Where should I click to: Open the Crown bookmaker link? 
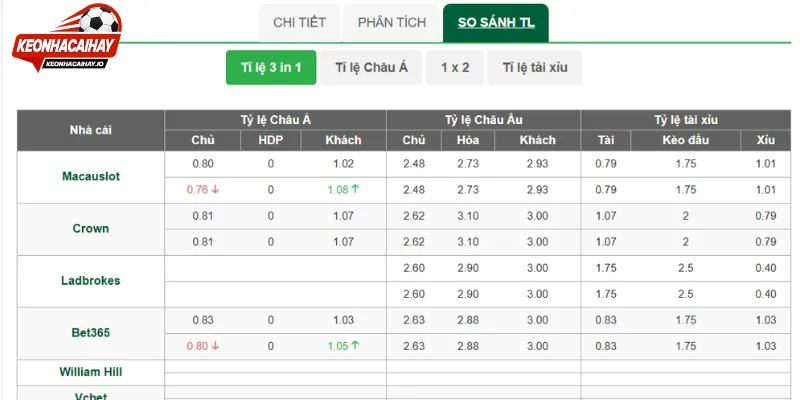(91, 228)
